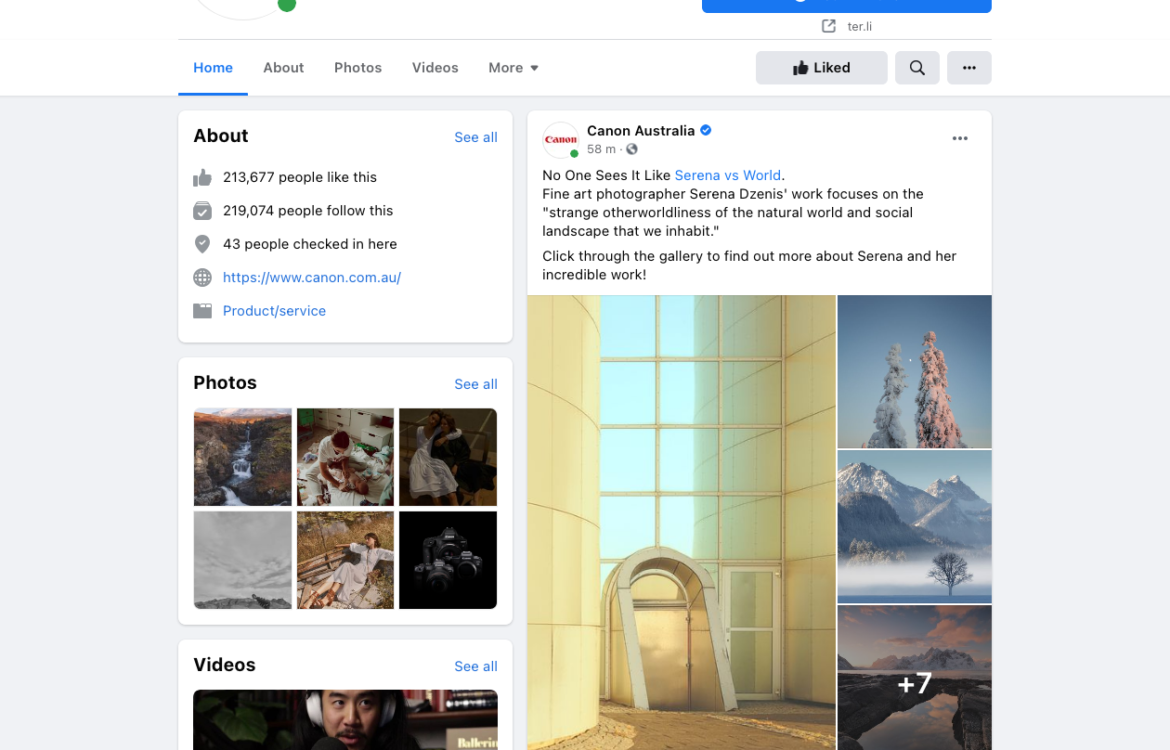Open the Videos tab
This screenshot has width=1170, height=750.
point(435,68)
